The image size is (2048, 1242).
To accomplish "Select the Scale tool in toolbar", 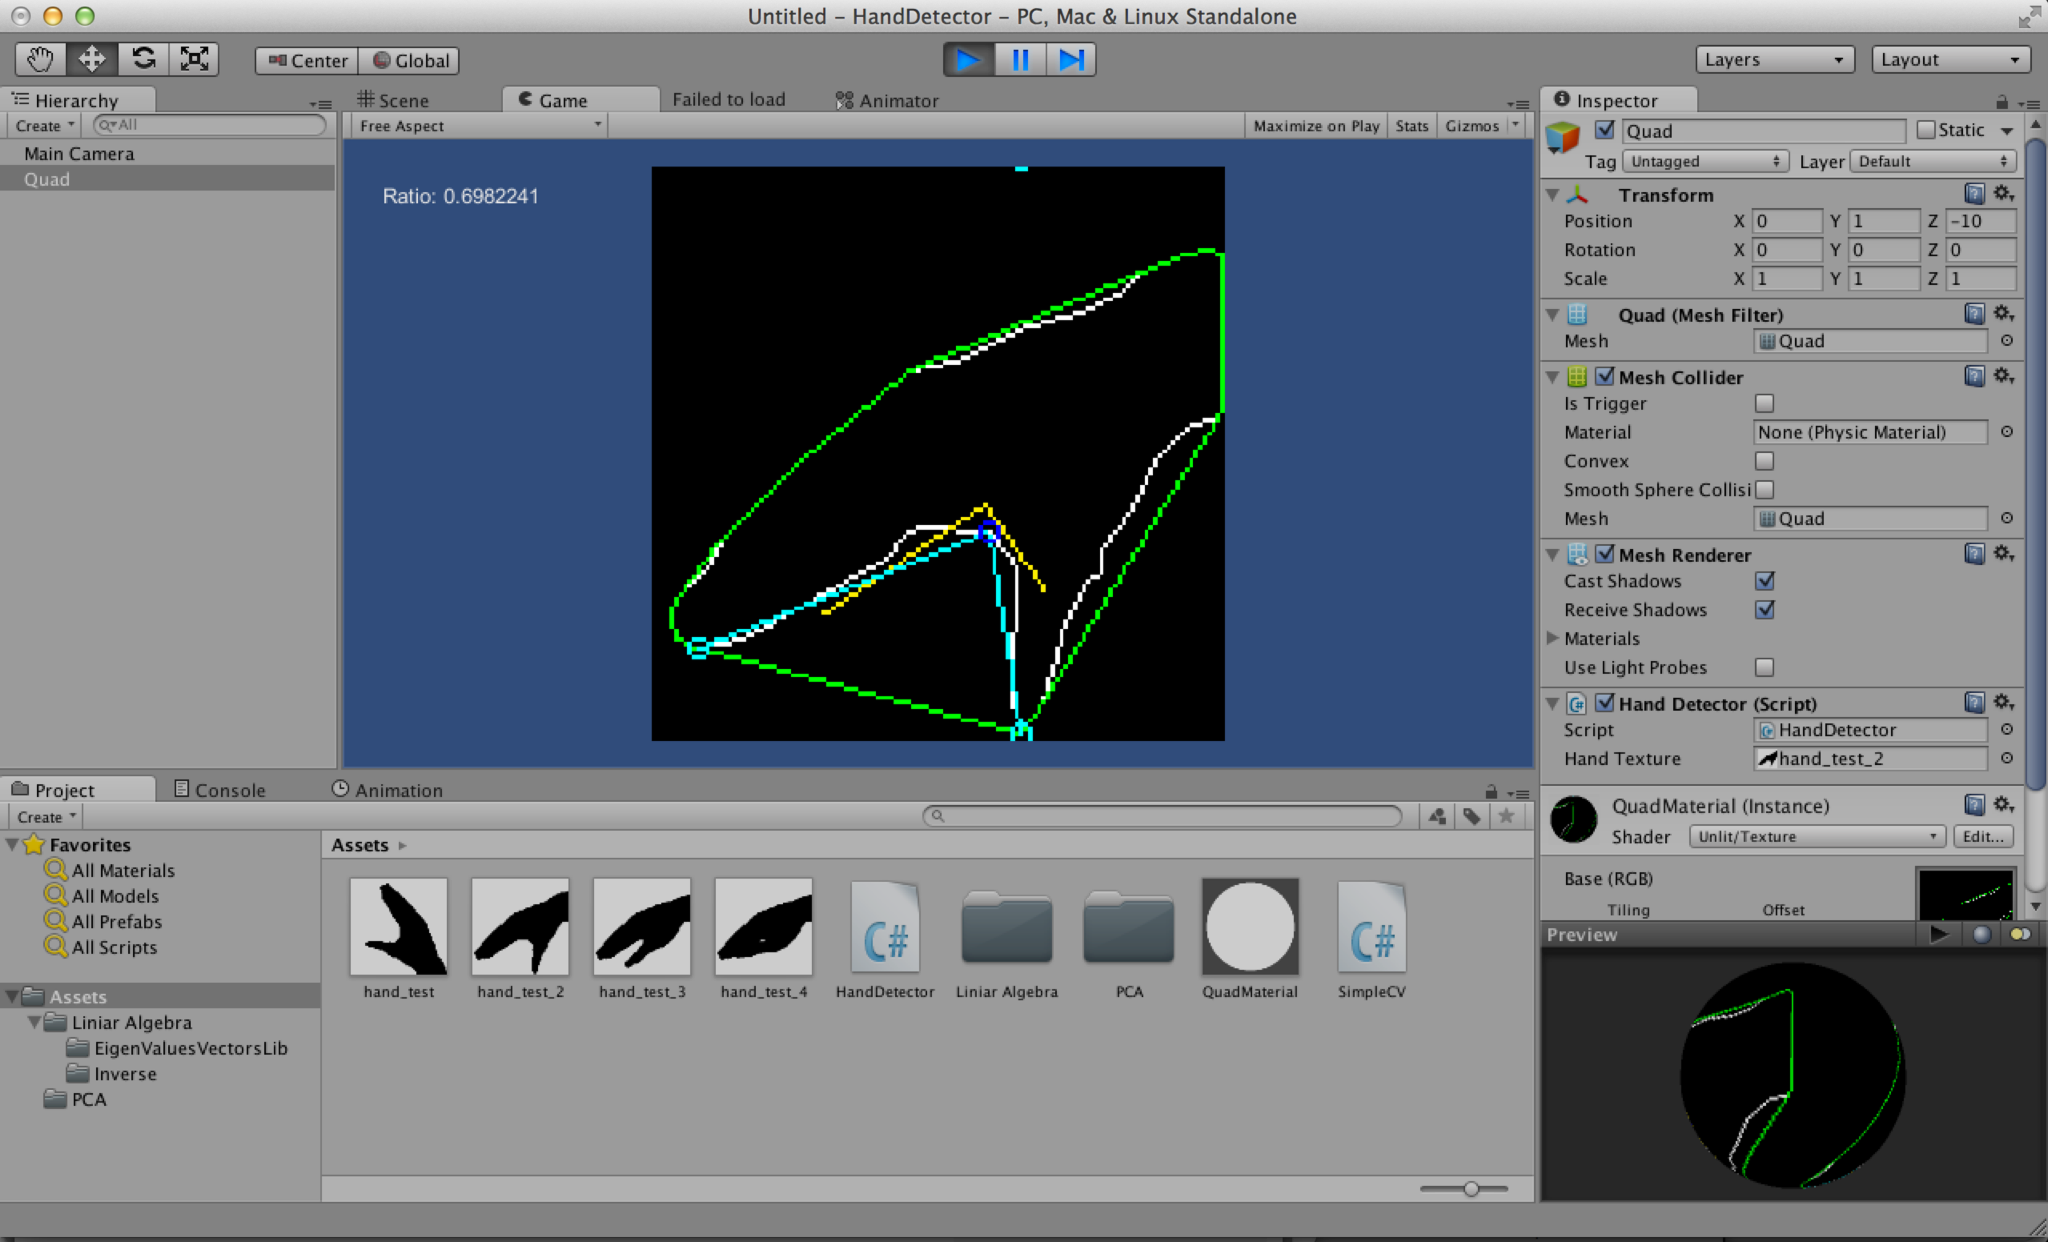I will point(194,59).
